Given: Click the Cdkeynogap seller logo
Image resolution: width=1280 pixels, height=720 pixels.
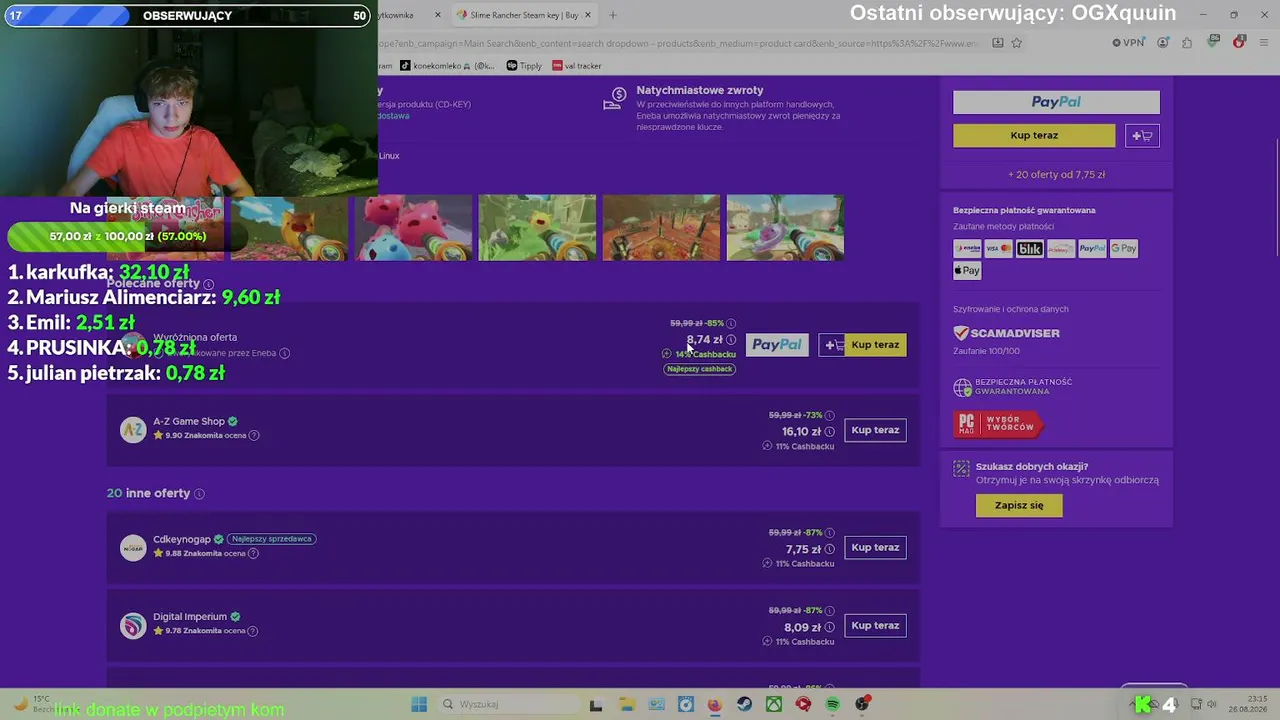Looking at the screenshot, I should (133, 547).
